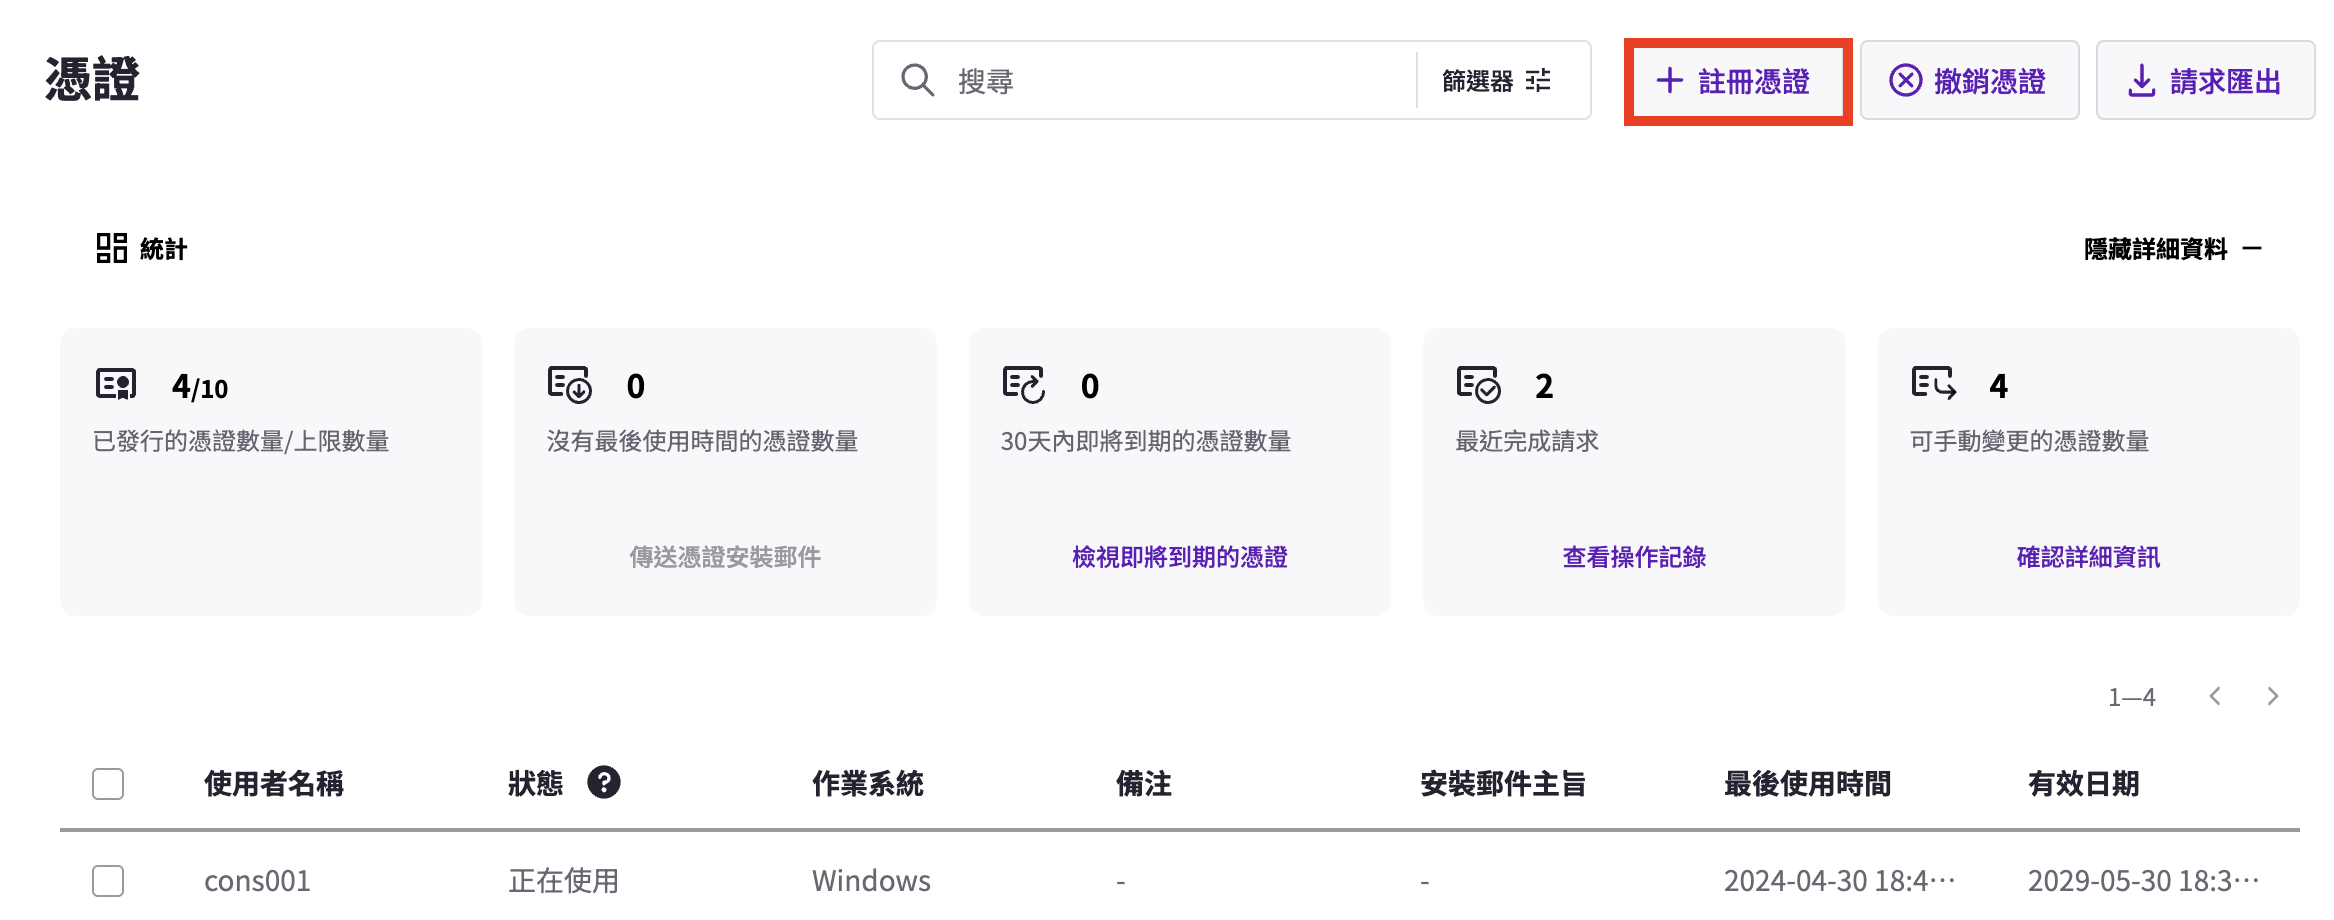Click the 註冊憑證 register button

pos(1738,81)
